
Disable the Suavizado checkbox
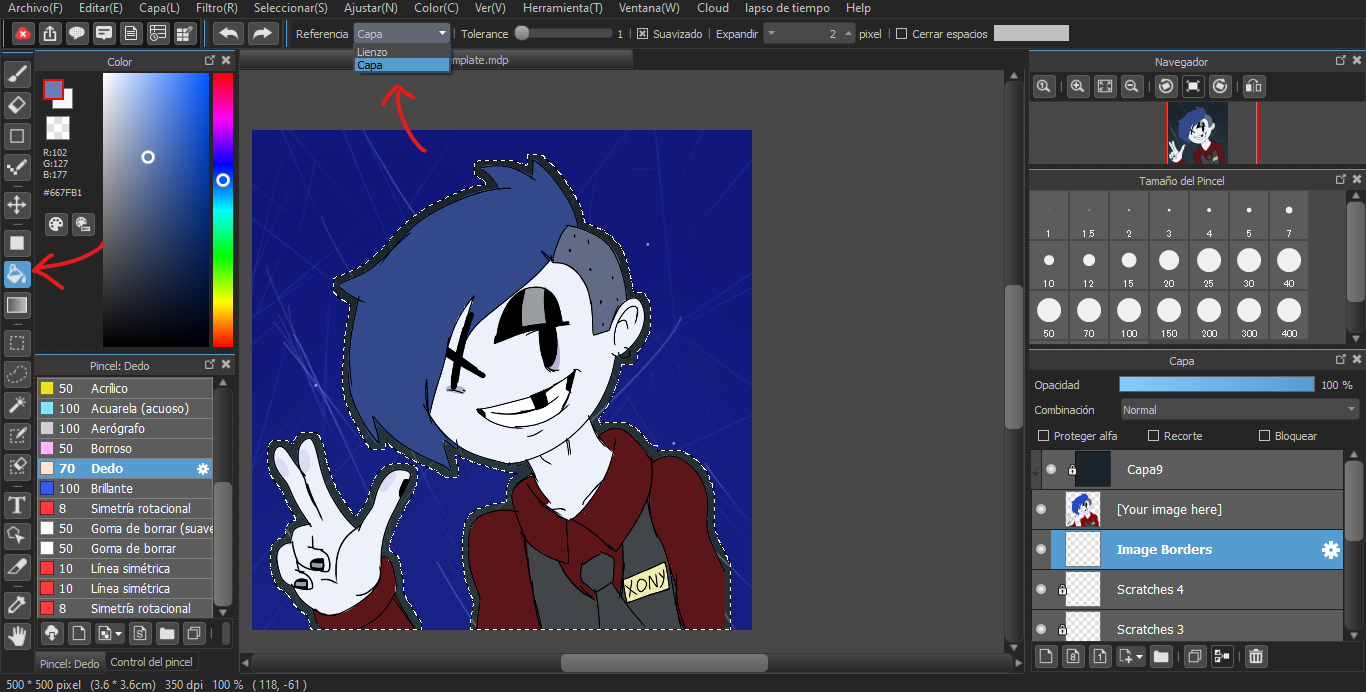[643, 34]
